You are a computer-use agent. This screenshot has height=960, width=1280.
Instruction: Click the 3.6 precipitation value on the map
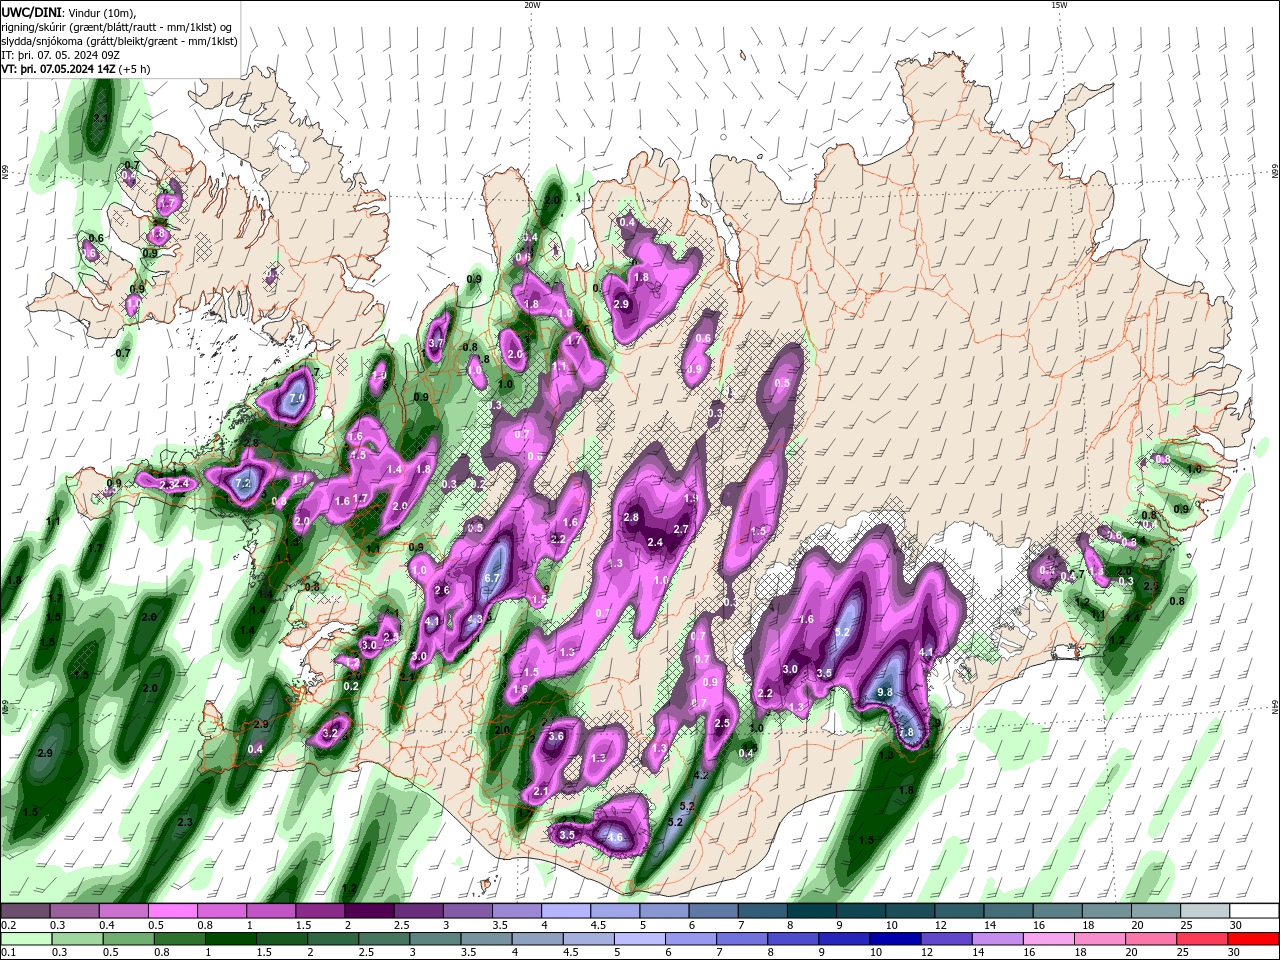click(x=557, y=736)
